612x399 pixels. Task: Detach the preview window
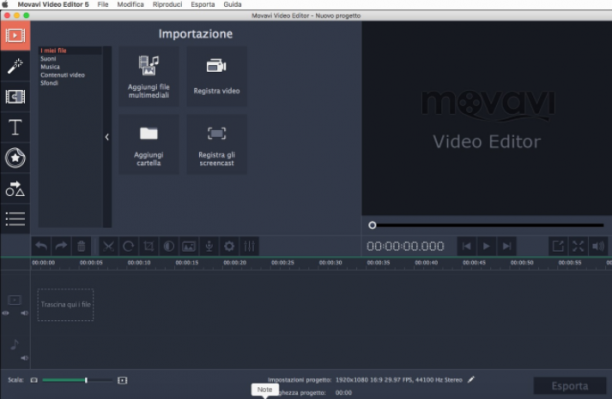[558, 246]
